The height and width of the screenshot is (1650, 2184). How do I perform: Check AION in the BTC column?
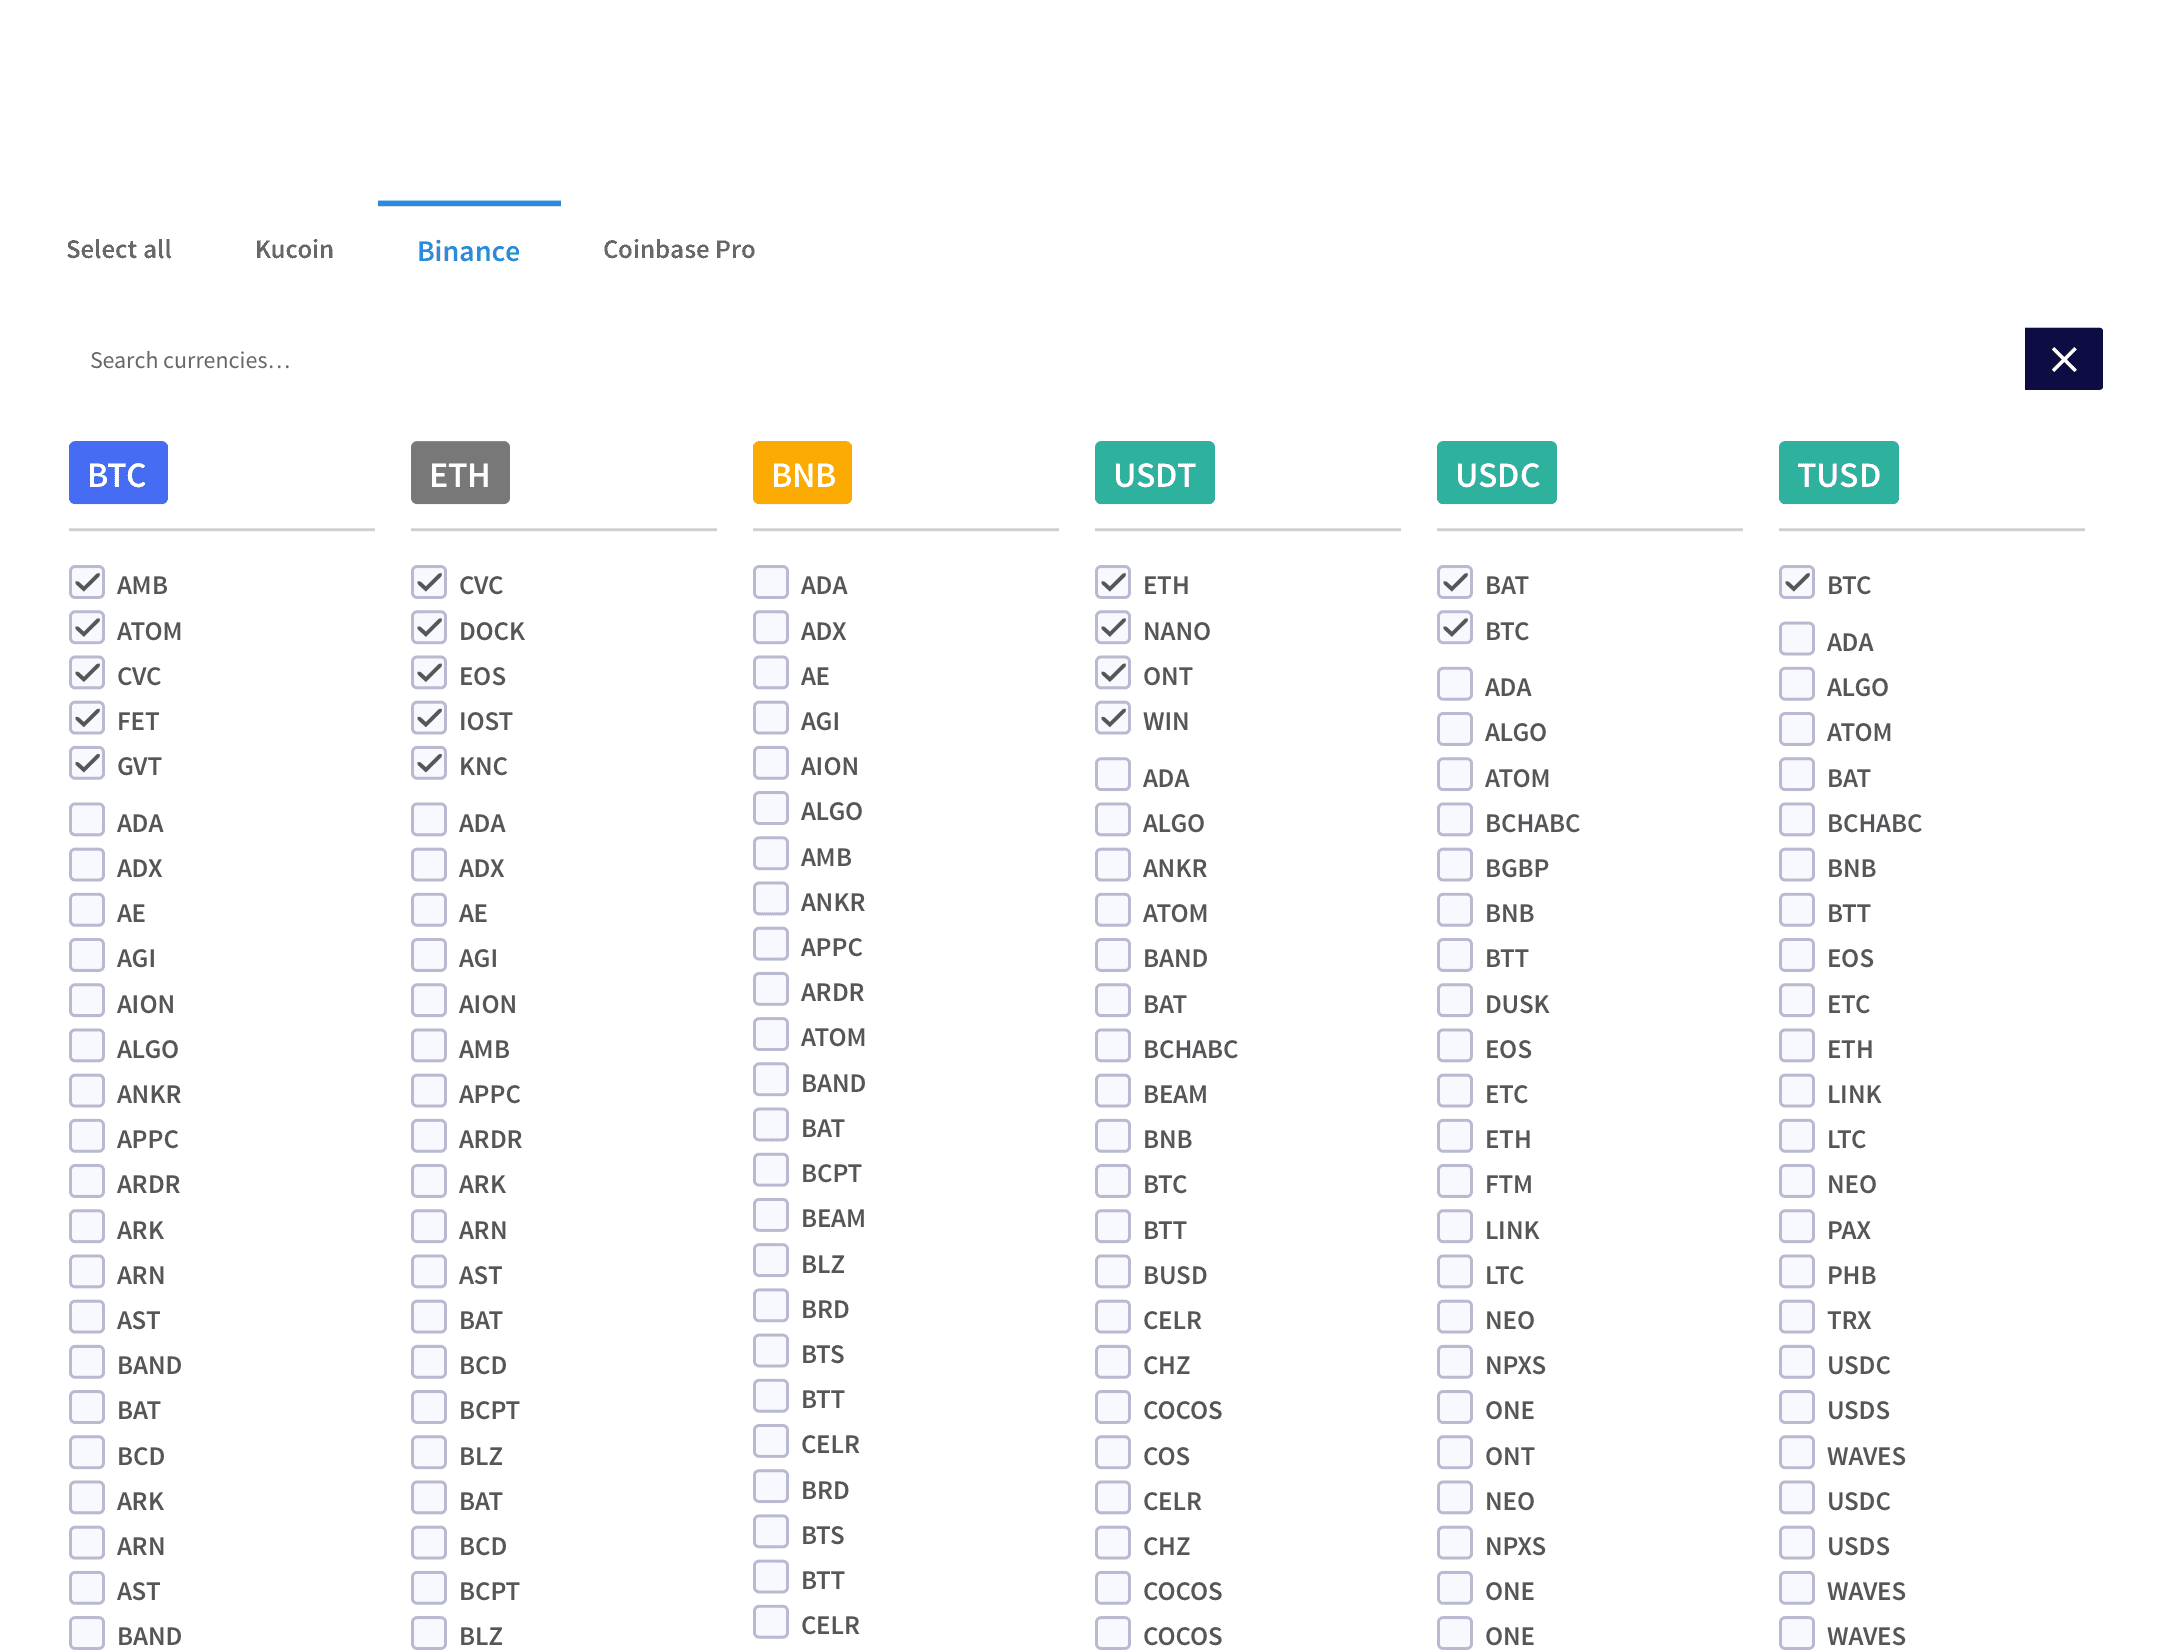[87, 1001]
